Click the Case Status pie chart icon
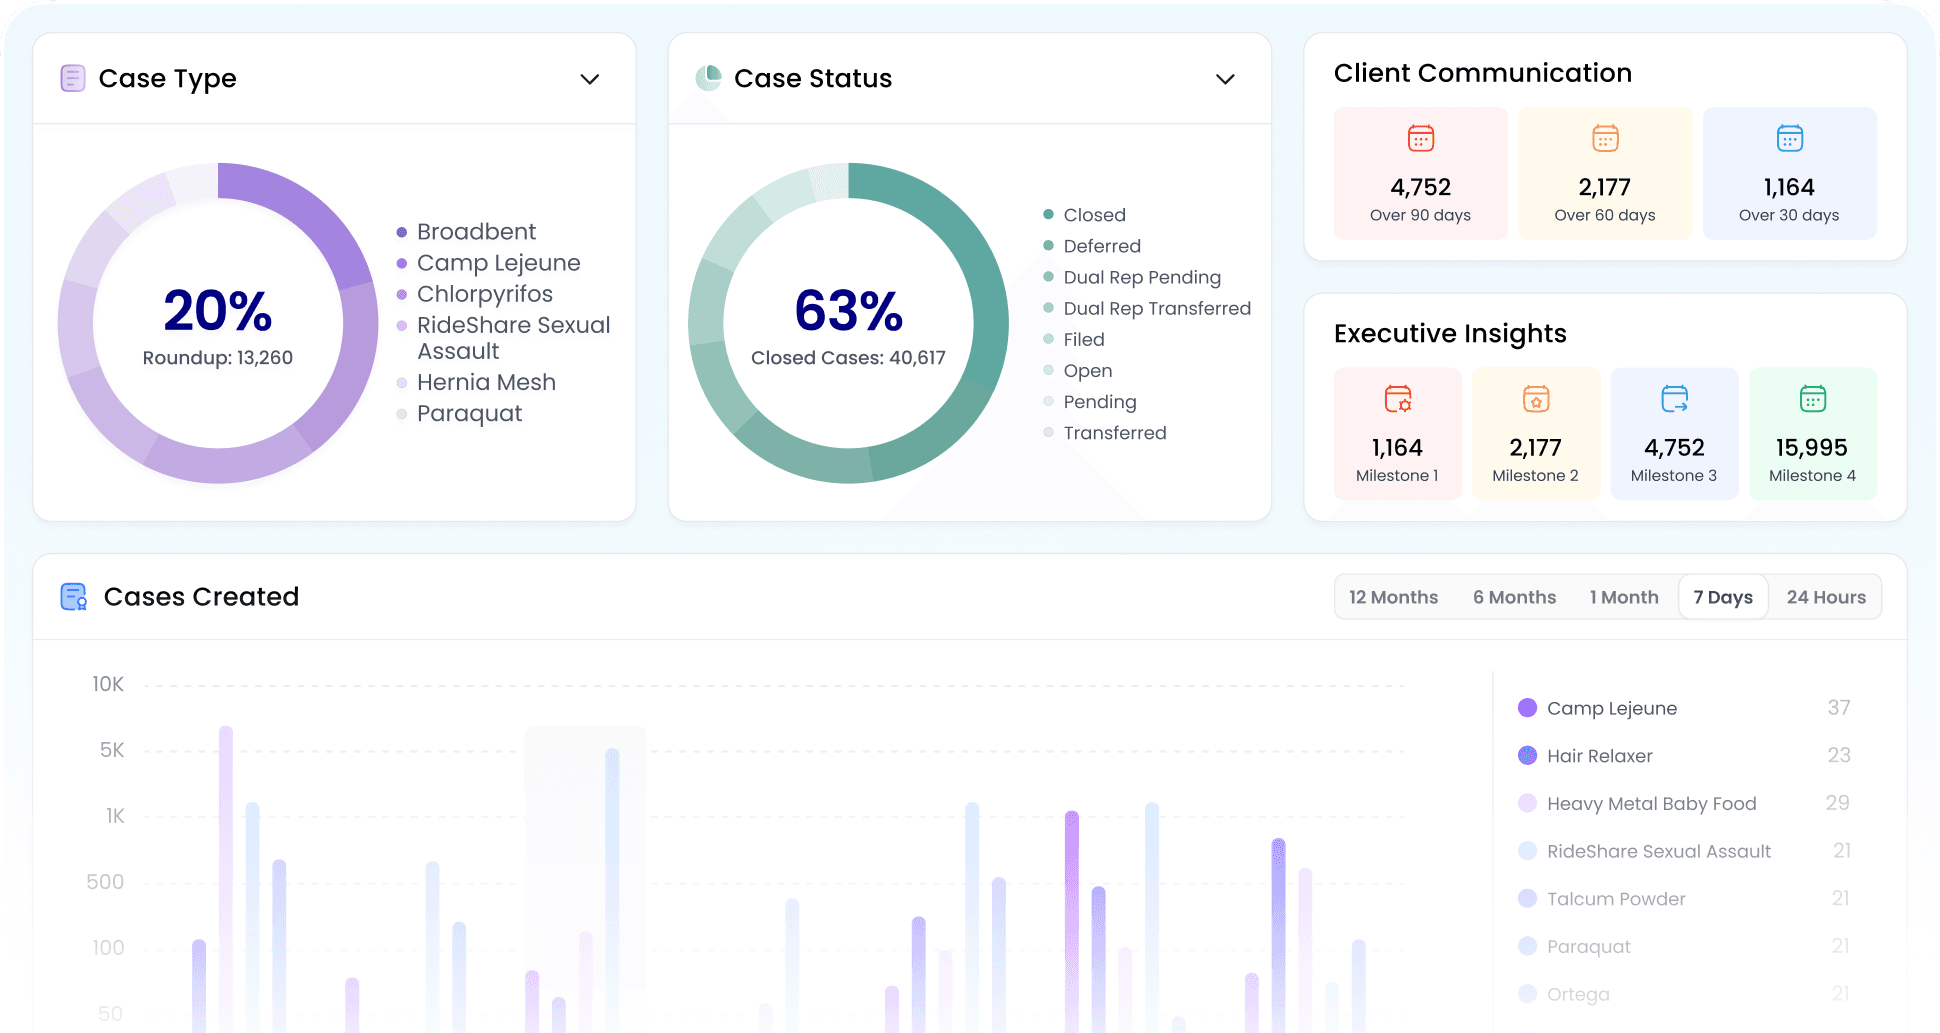Screen dimensions: 1940x1033 tap(708, 78)
